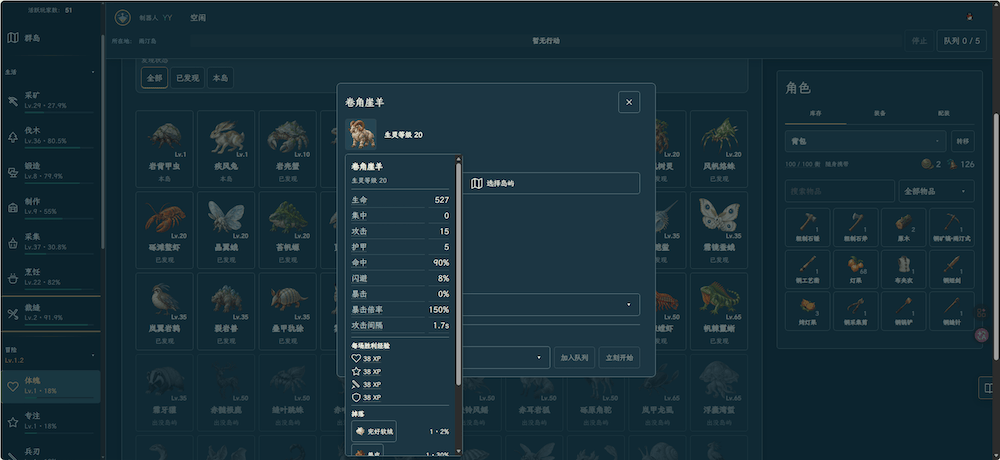Click the left sidebar scrollbar
The width and height of the screenshot is (1000, 460).
[x=103, y=140]
